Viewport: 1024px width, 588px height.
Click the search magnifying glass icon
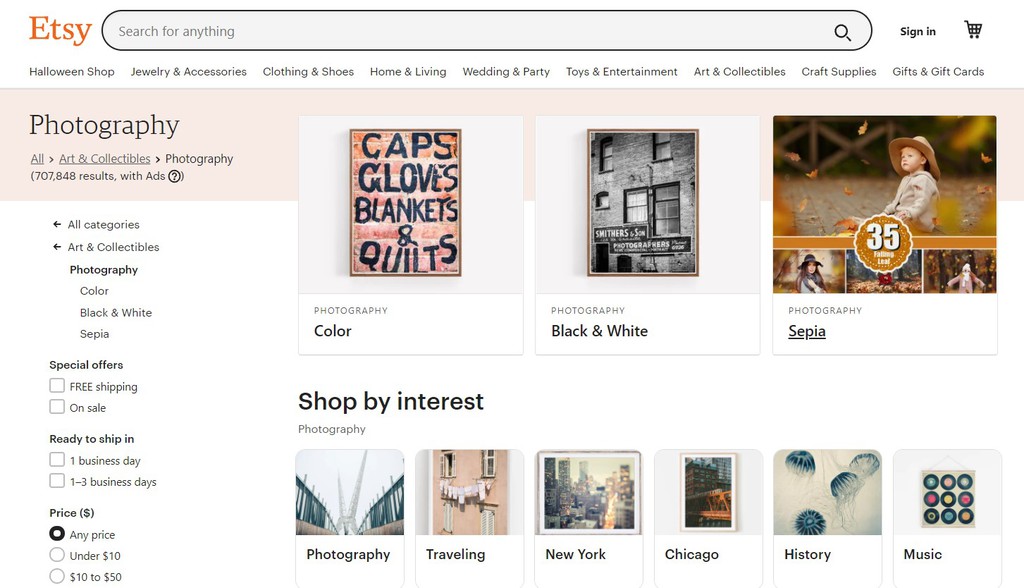pyautogui.click(x=843, y=31)
